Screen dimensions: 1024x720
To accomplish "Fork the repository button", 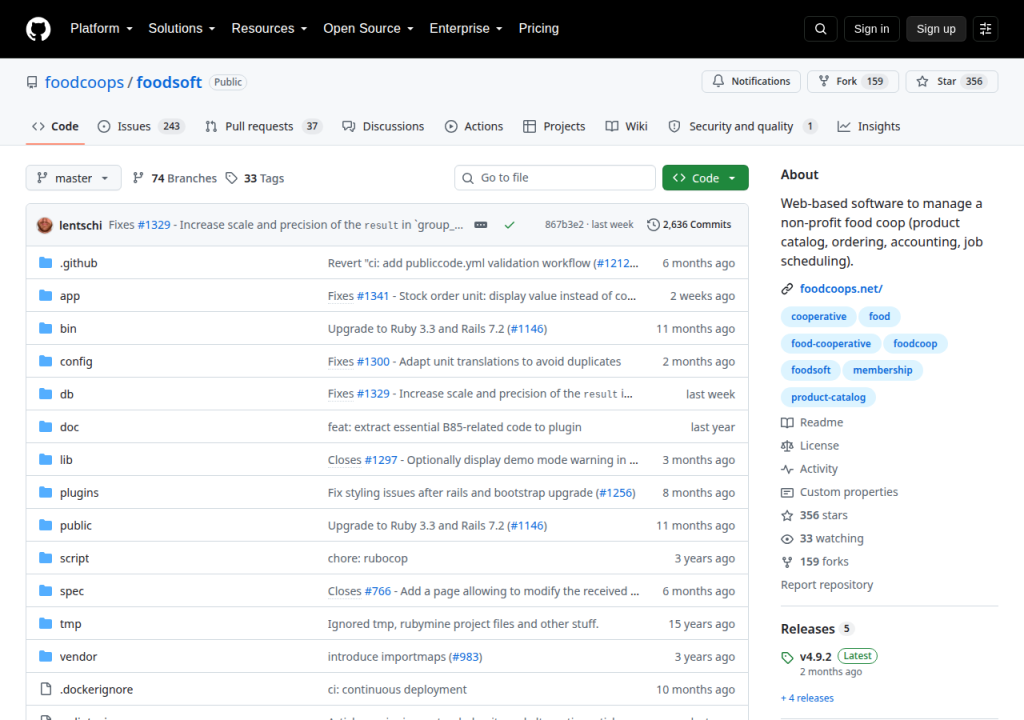I will pos(853,82).
